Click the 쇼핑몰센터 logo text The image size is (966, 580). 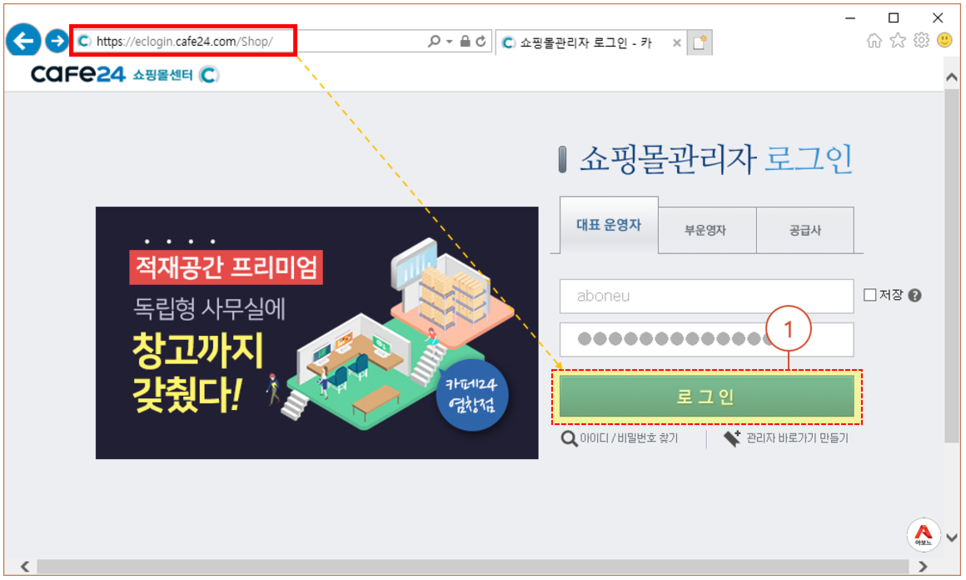[x=163, y=75]
